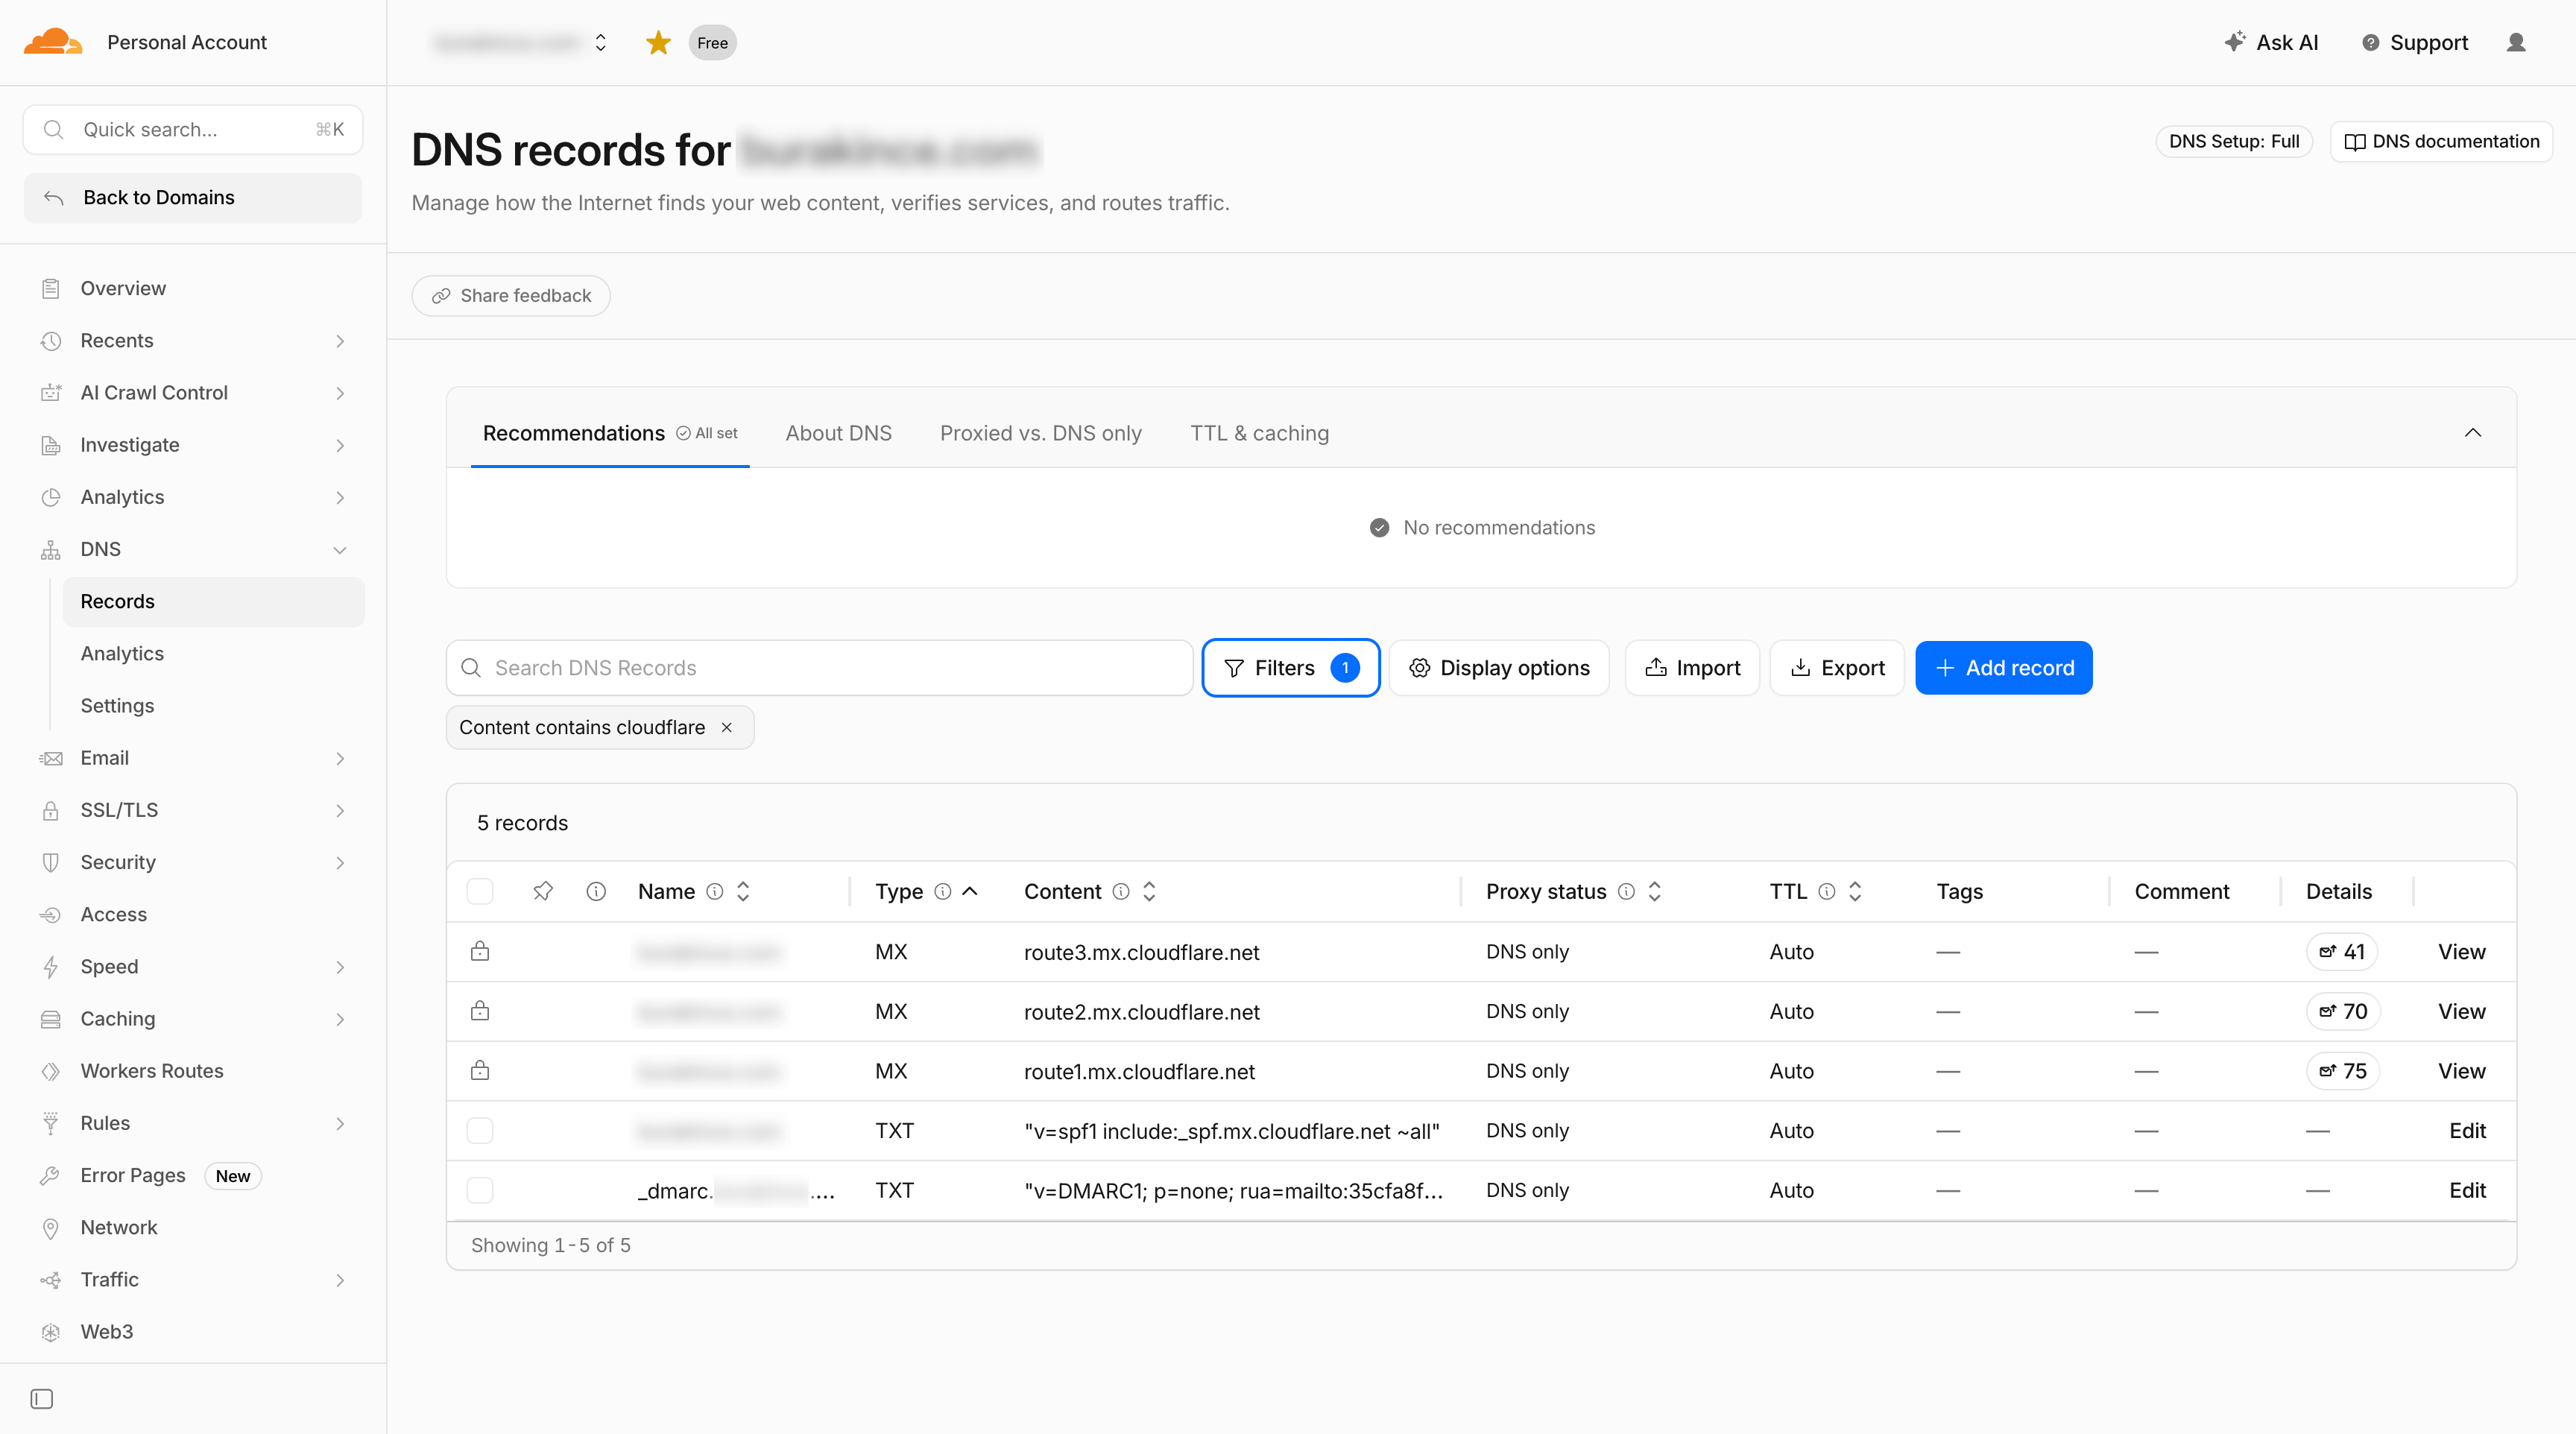Remove the Content contains cloudflare filter
Viewport: 2576px width, 1434px height.
[727, 727]
